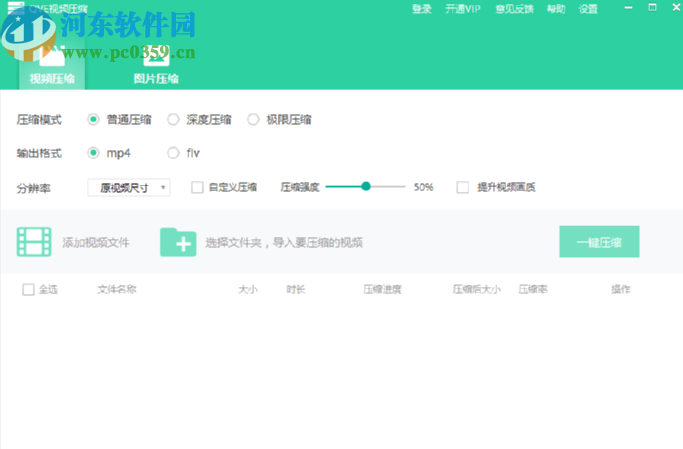Enable the 提升视频画质 checkbox
The height and width of the screenshot is (449, 683).
pos(463,187)
